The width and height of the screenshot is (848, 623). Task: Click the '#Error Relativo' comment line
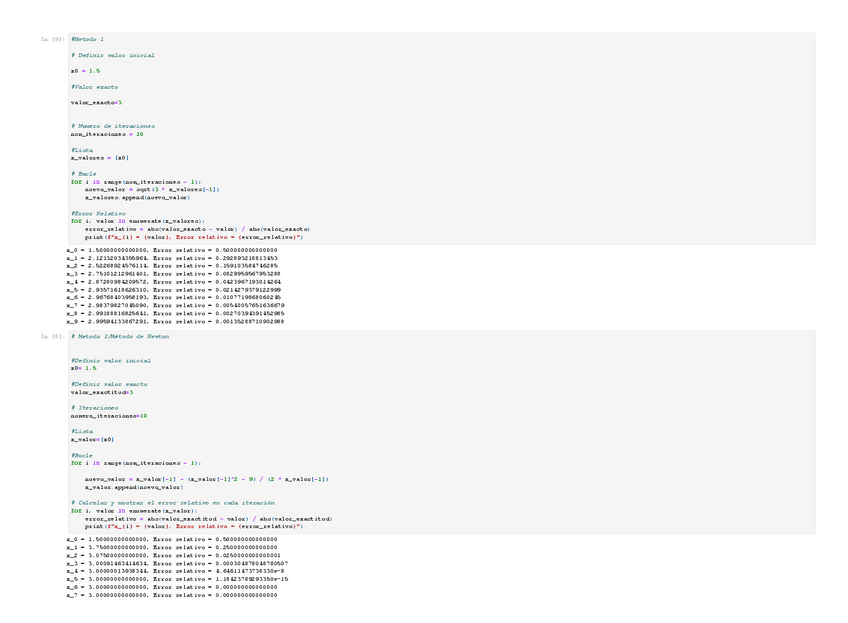[98, 214]
